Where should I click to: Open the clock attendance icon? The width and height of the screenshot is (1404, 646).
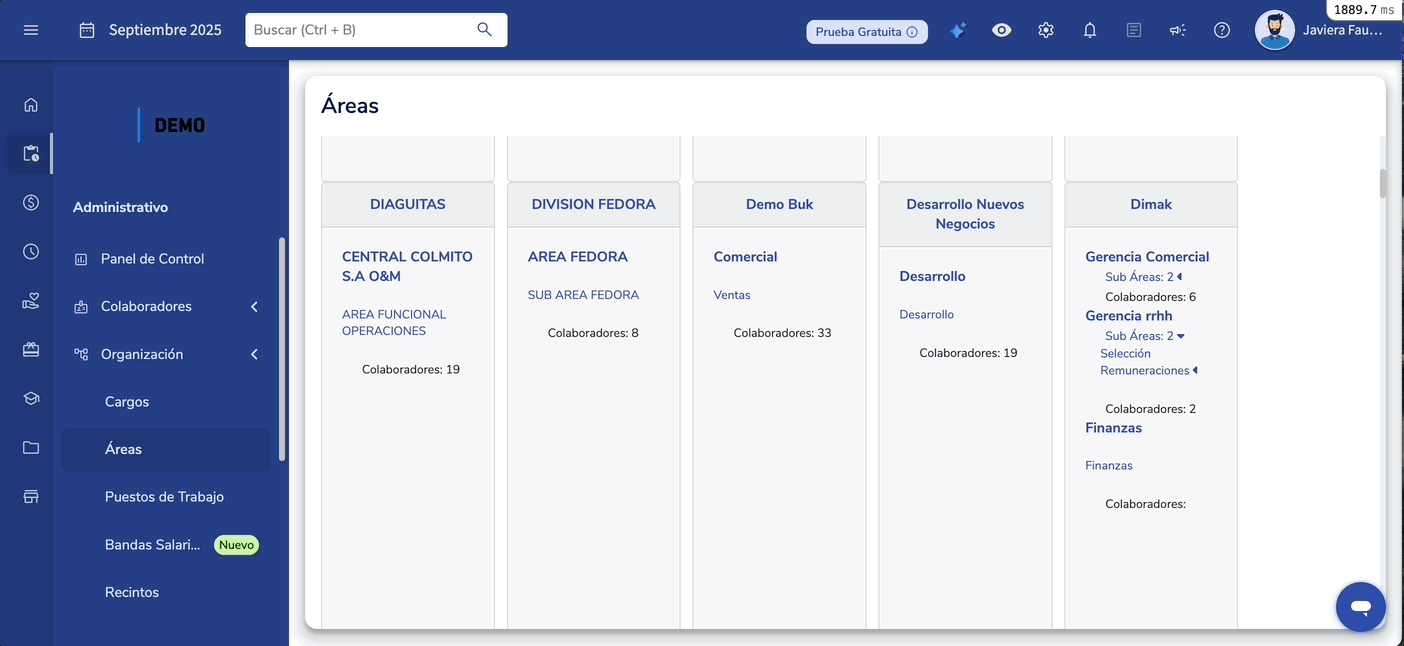pyautogui.click(x=31, y=252)
